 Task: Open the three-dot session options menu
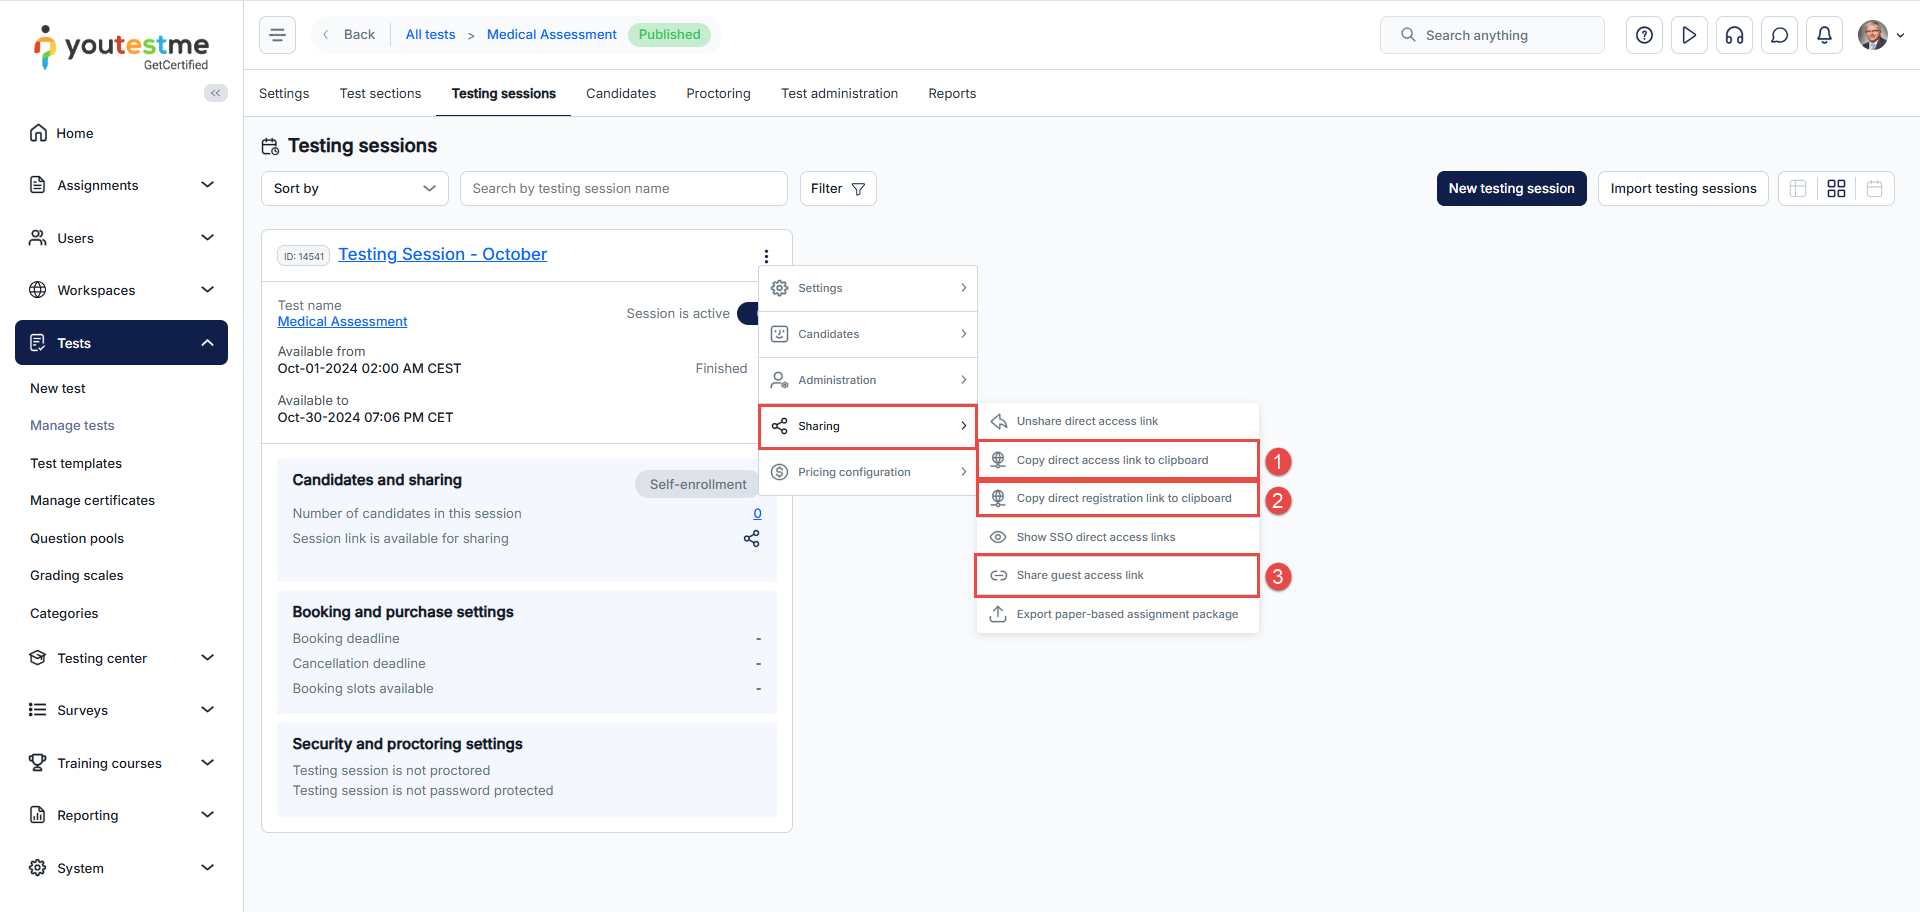tap(766, 256)
